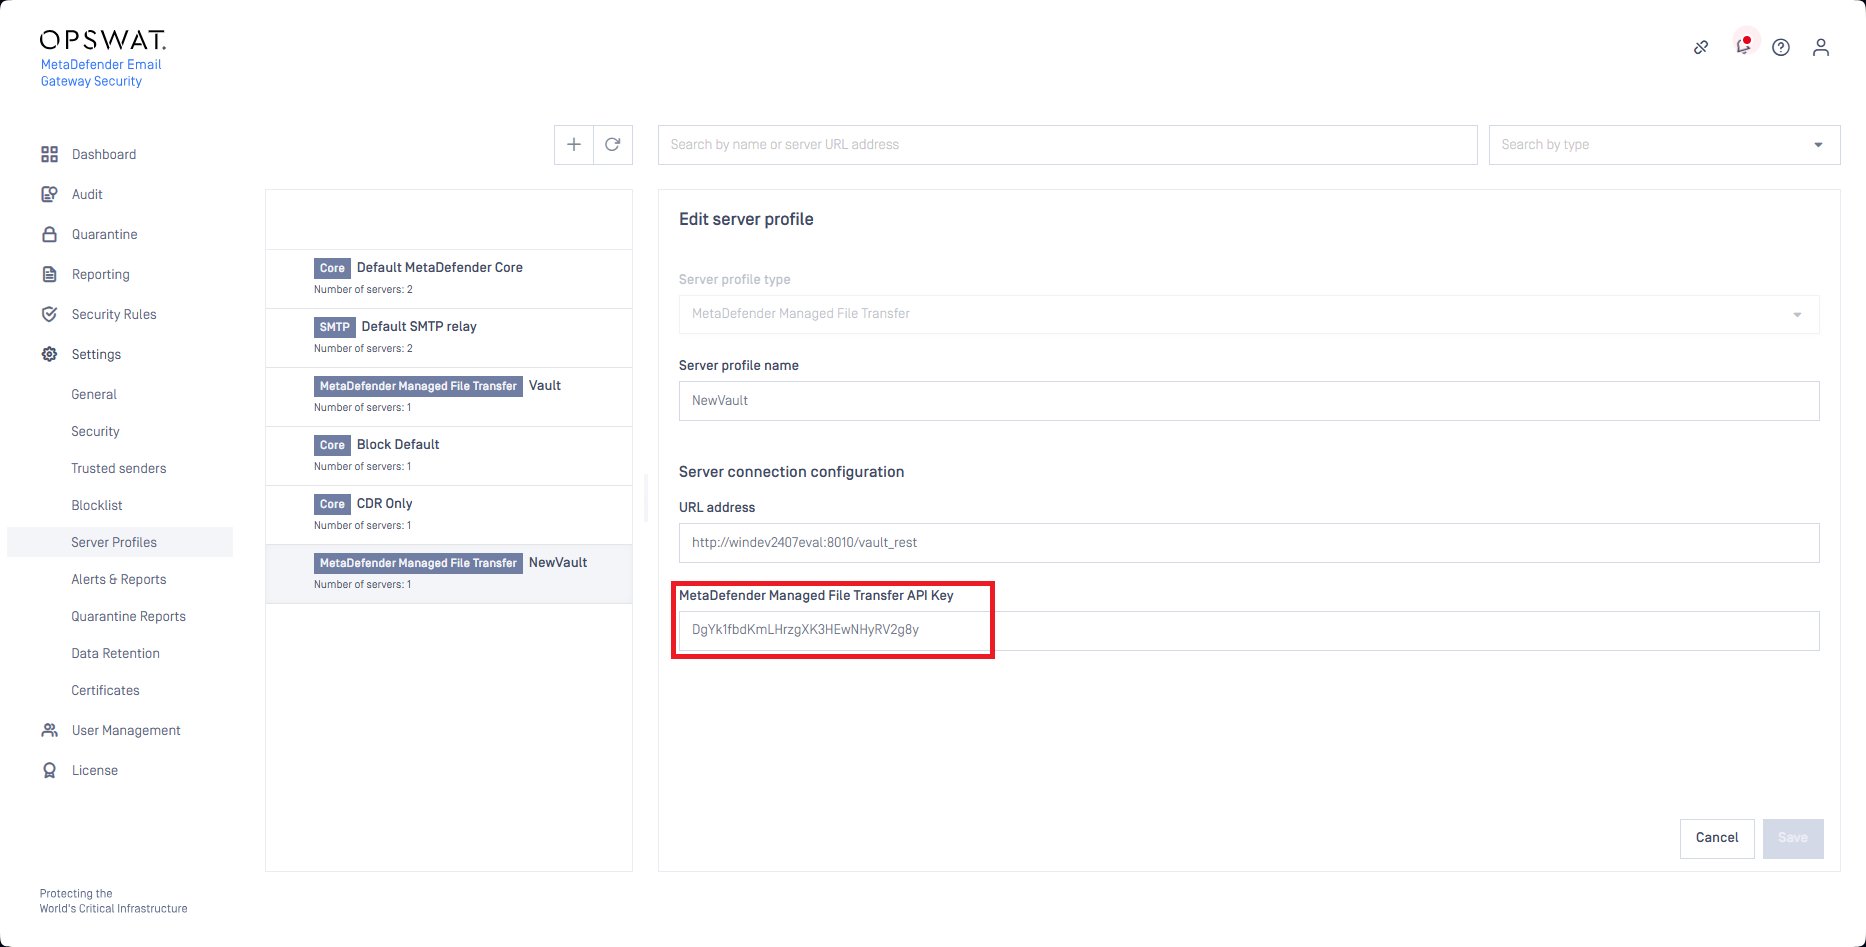Image resolution: width=1866 pixels, height=947 pixels.
Task: Collapse the Settings menu
Action: pos(96,354)
